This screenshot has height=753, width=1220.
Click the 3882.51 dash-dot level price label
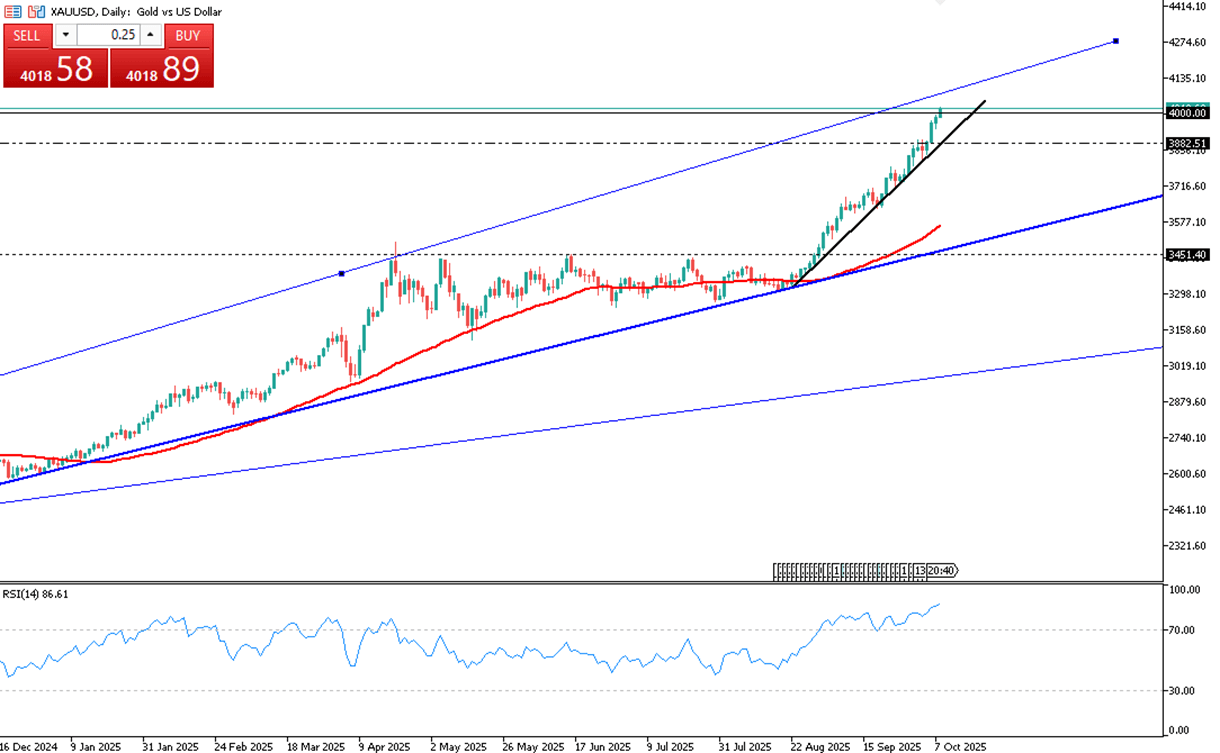pos(1187,143)
